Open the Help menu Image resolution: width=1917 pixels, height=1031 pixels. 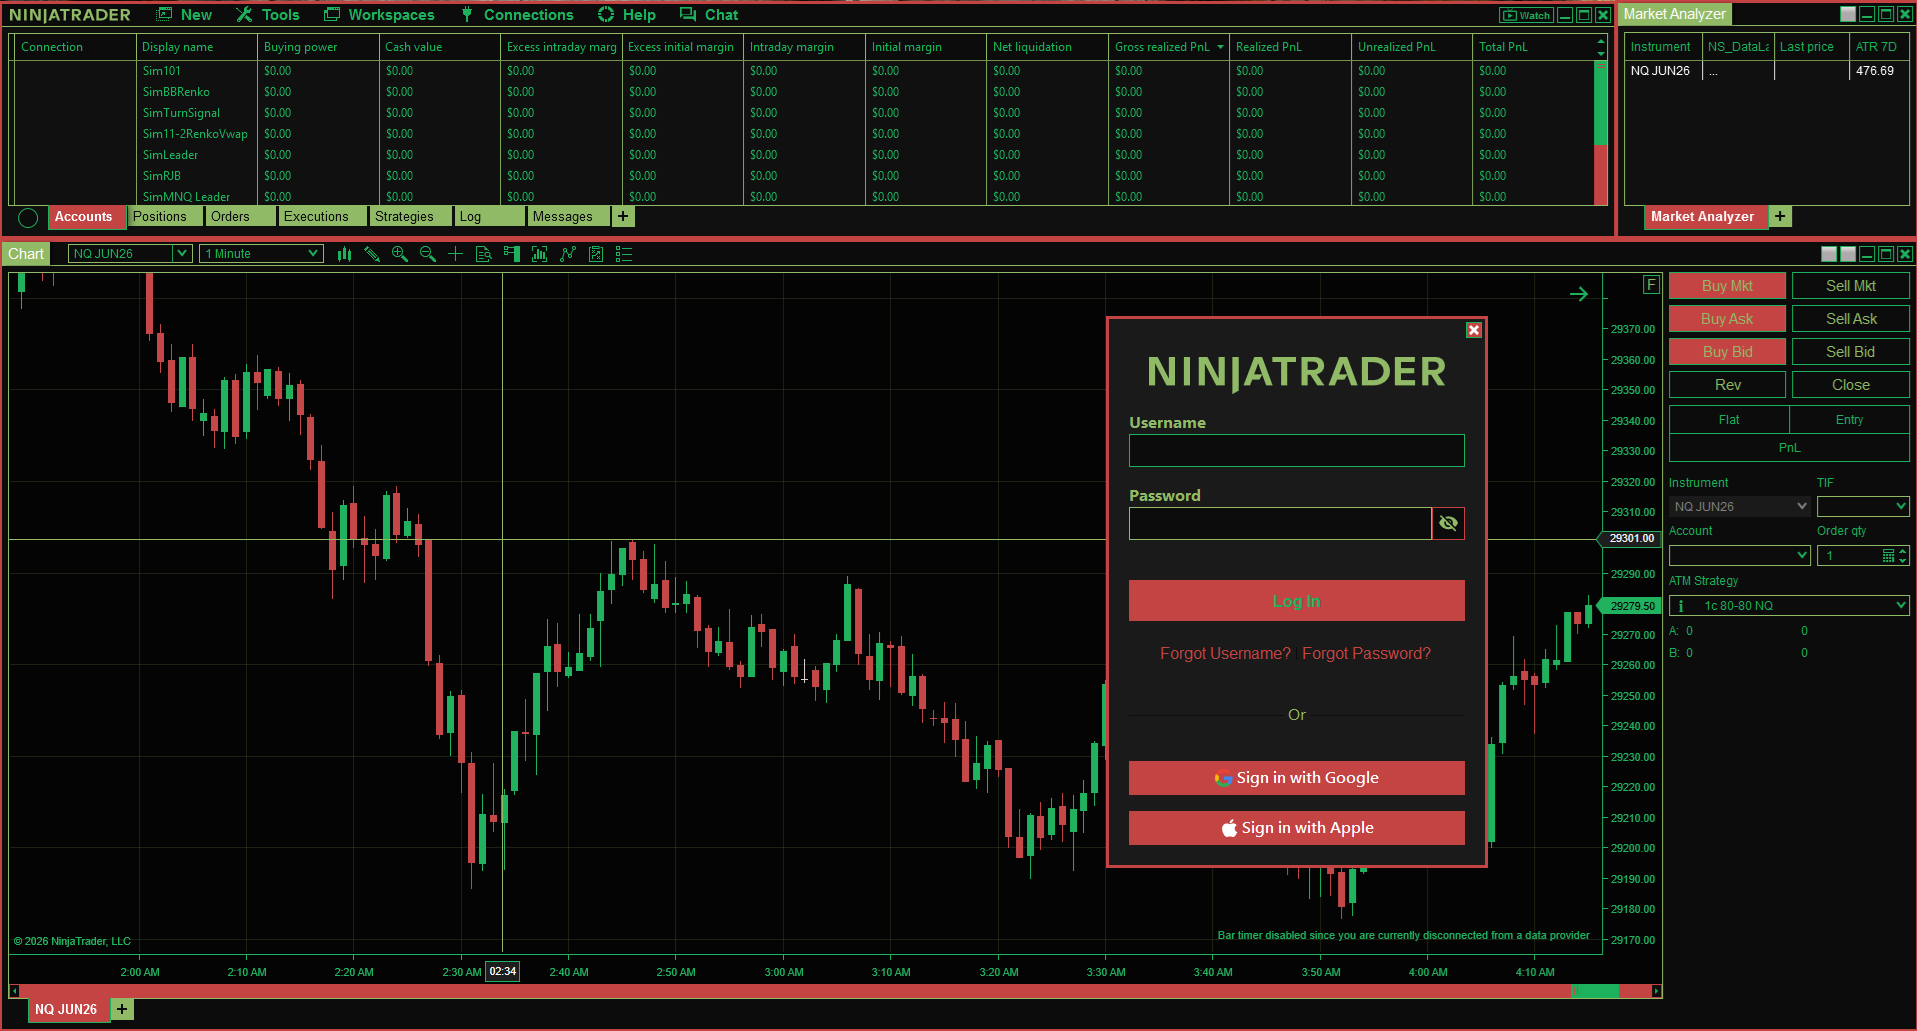pyautogui.click(x=627, y=15)
